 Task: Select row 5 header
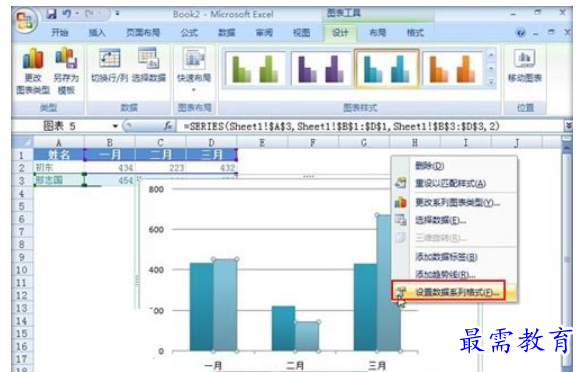[x=22, y=206]
